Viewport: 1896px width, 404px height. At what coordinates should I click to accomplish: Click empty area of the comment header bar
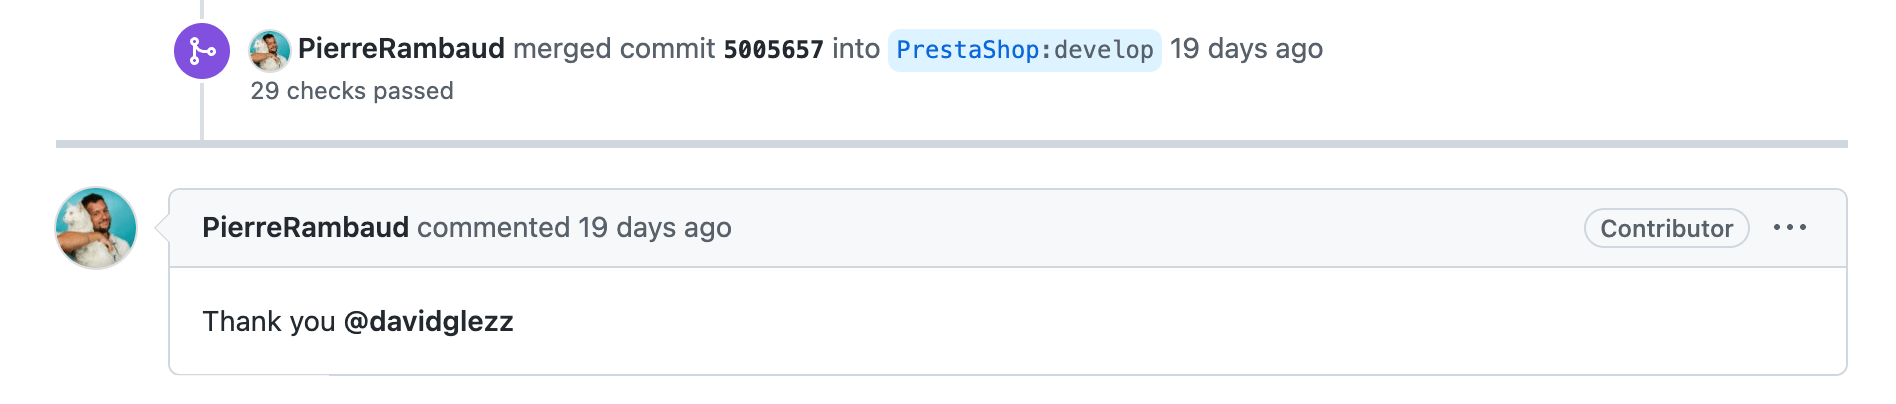click(1150, 228)
